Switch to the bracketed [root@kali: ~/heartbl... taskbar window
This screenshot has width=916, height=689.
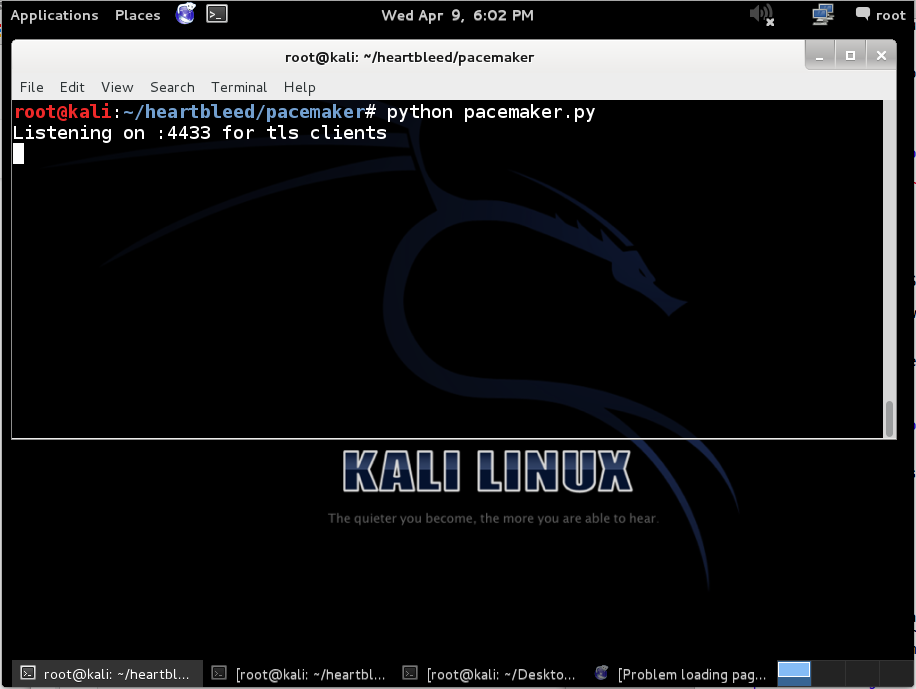pyautogui.click(x=299, y=674)
